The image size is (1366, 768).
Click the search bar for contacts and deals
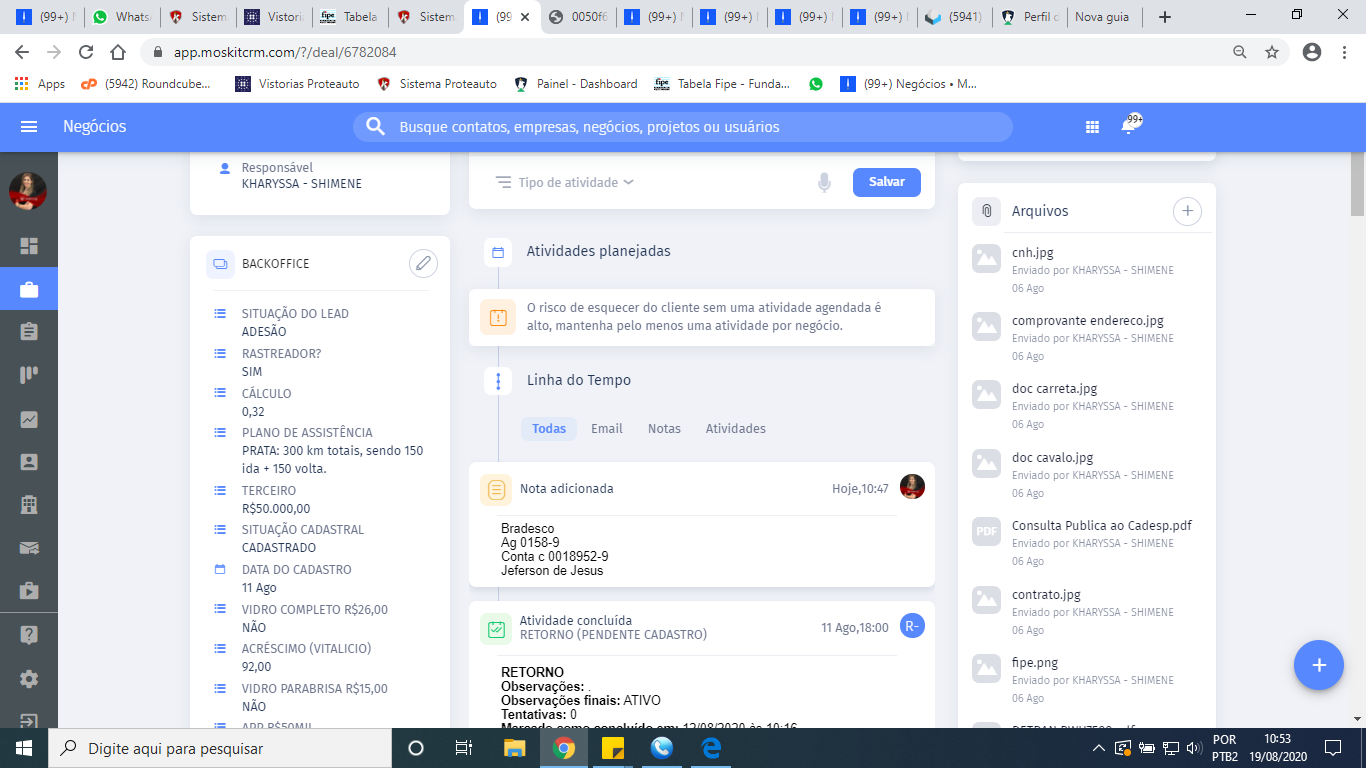(682, 127)
